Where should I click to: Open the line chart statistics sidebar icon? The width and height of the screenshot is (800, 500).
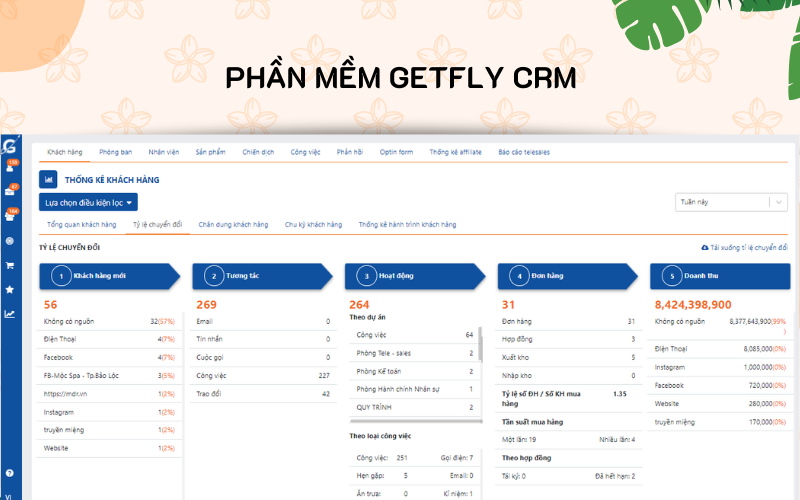[10, 314]
